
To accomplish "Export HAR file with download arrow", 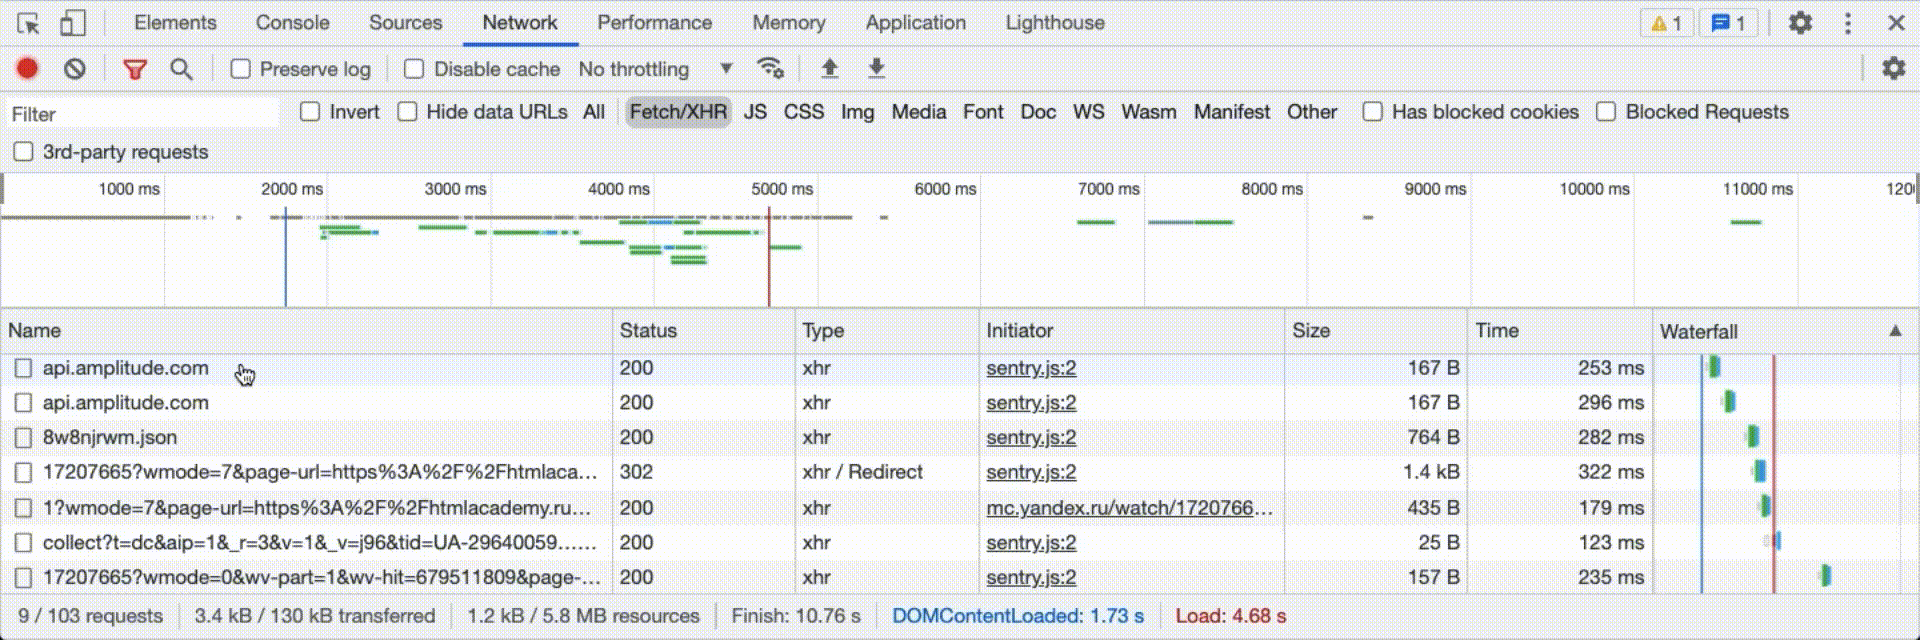I will [x=876, y=68].
